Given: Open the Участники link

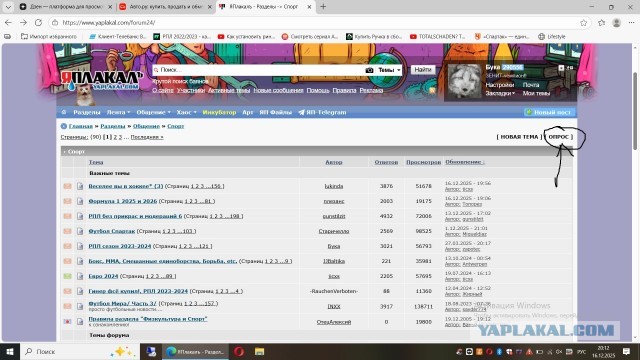Looking at the screenshot, I should pyautogui.click(x=191, y=90).
